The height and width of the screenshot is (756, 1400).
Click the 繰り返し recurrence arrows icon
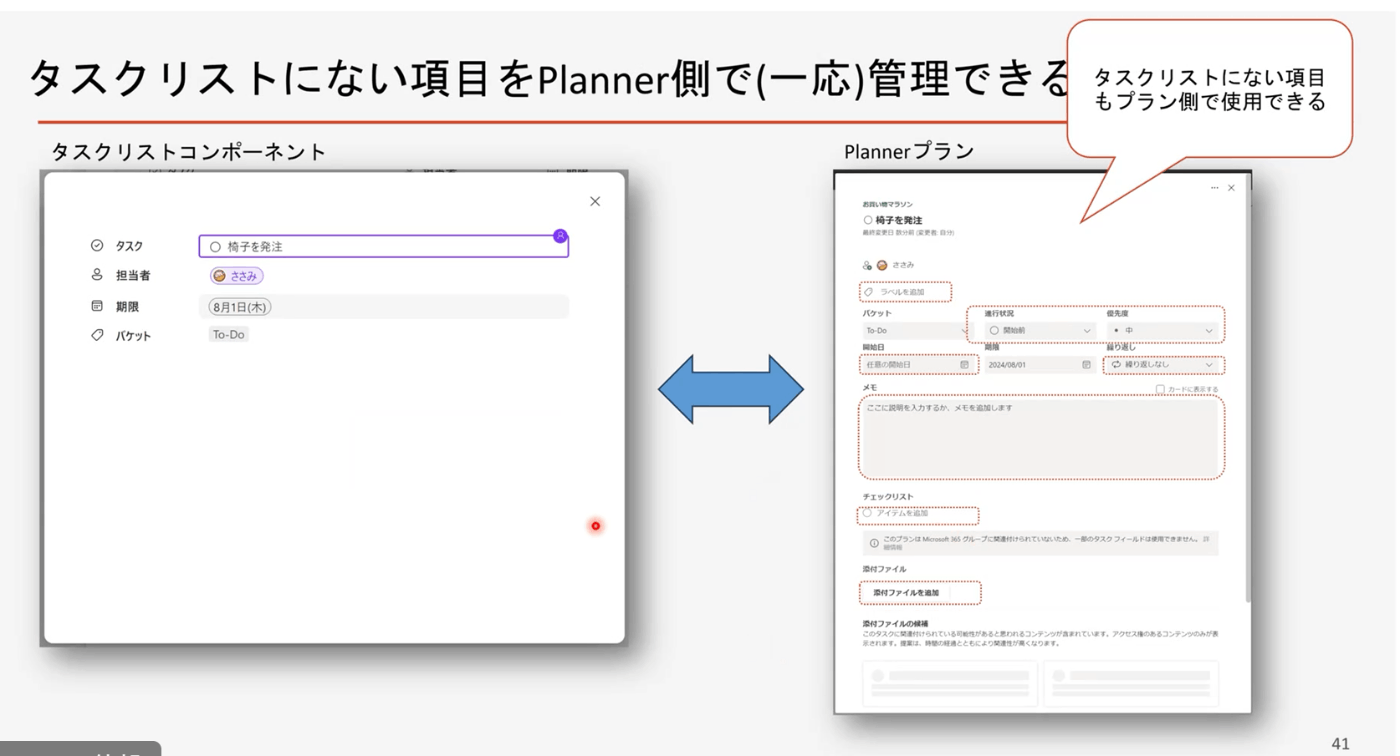(1116, 365)
